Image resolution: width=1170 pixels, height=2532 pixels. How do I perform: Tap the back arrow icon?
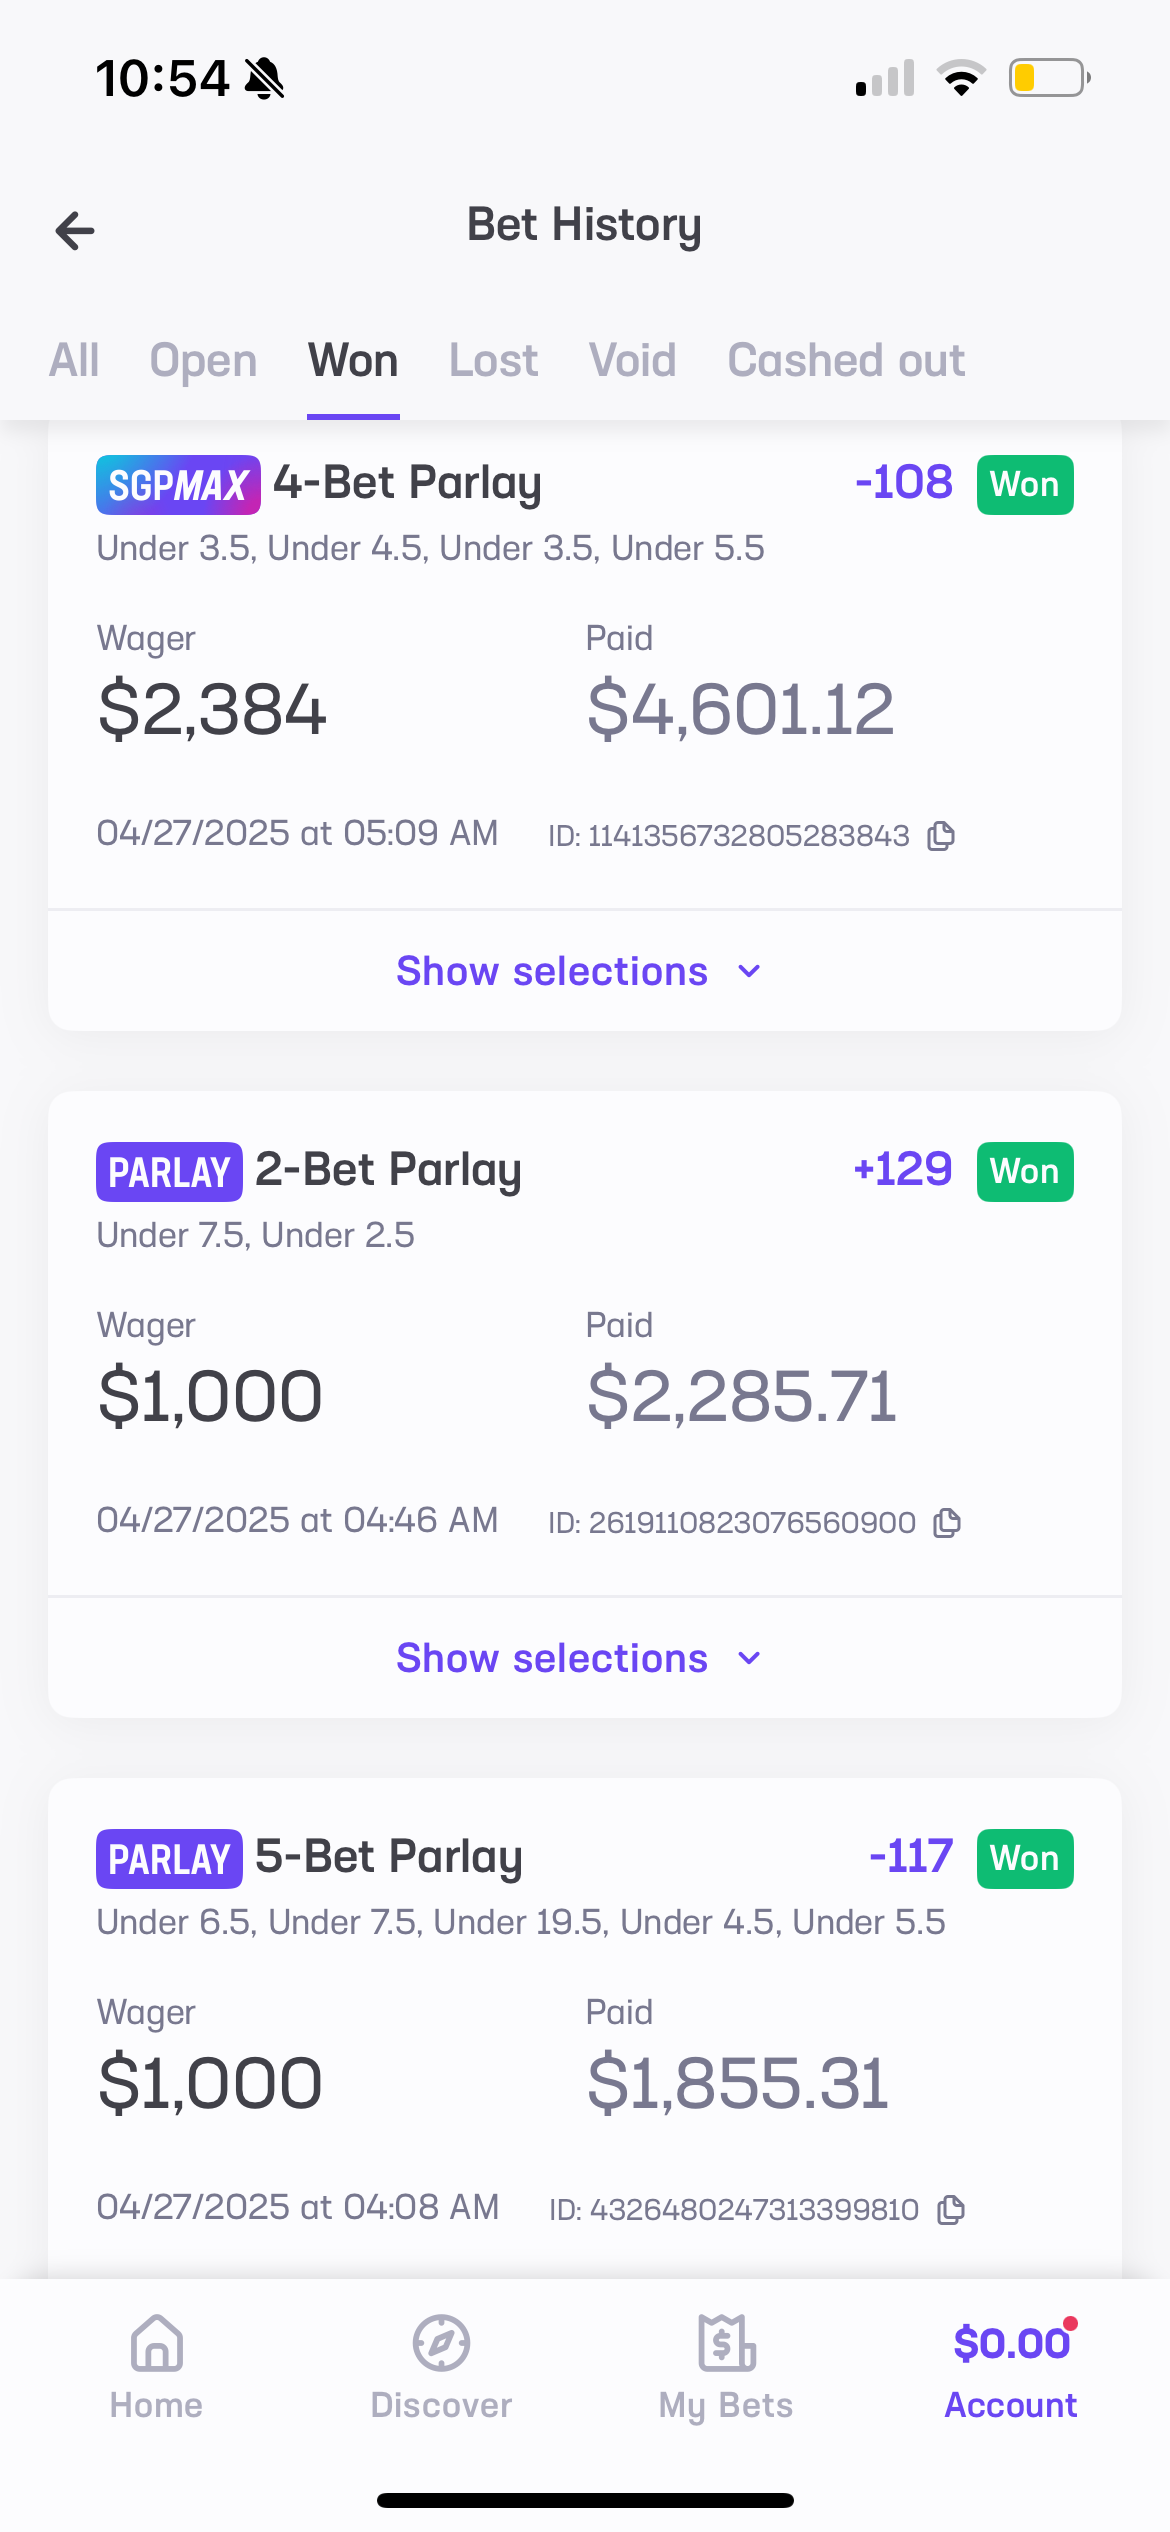[x=75, y=231]
